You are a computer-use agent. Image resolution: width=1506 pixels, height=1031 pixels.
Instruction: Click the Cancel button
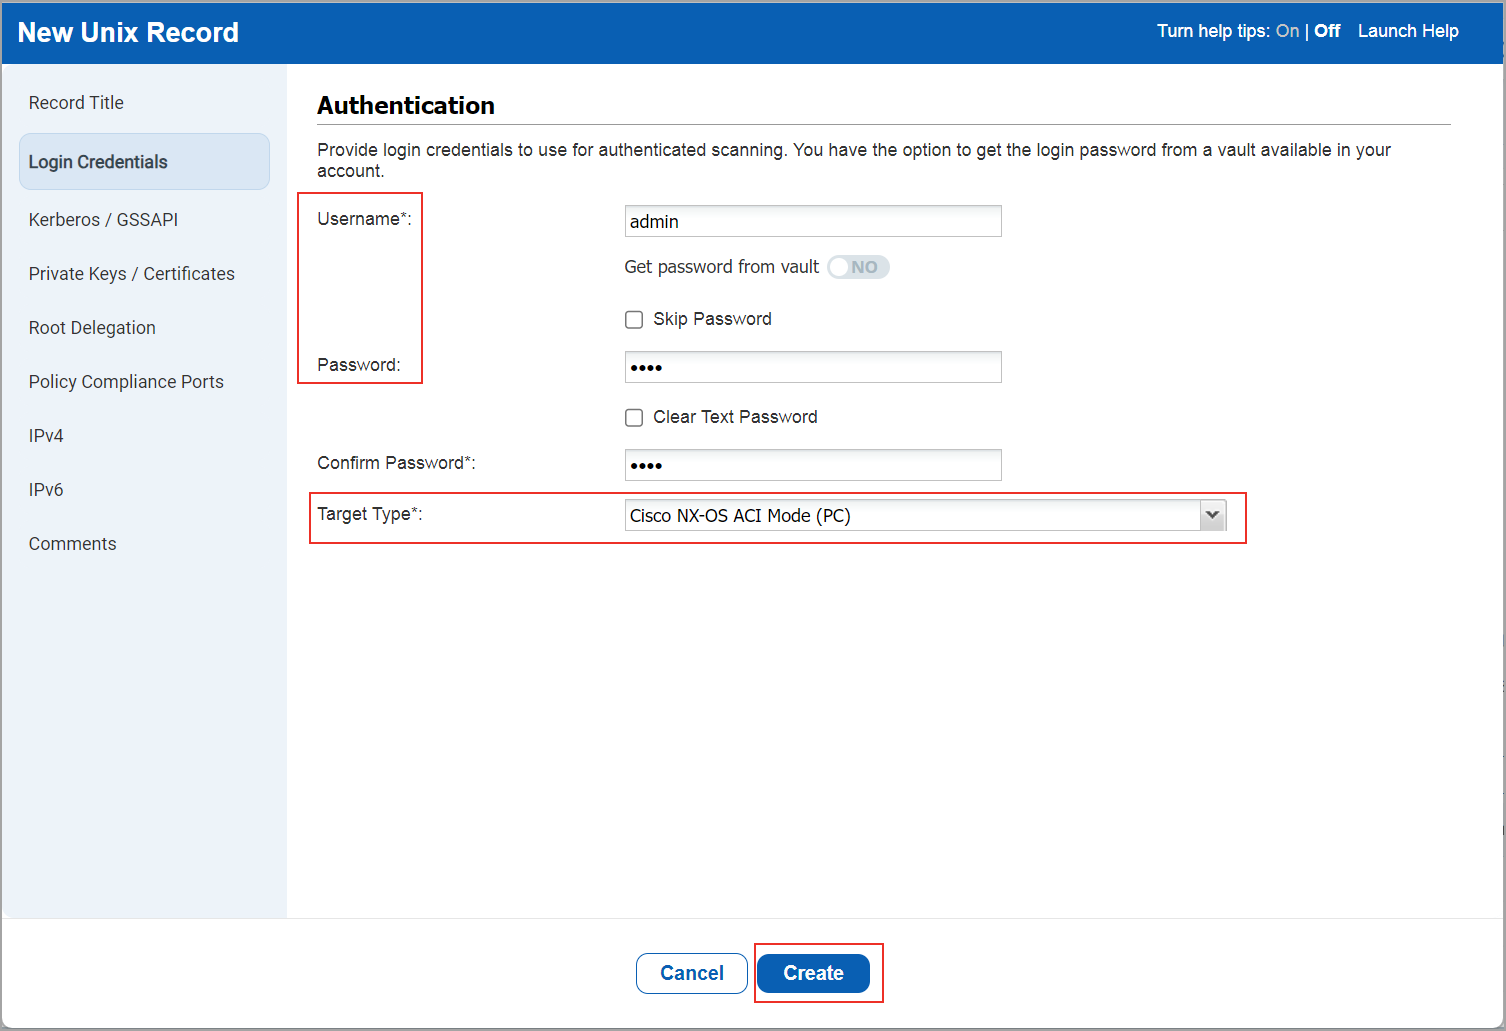(x=691, y=972)
